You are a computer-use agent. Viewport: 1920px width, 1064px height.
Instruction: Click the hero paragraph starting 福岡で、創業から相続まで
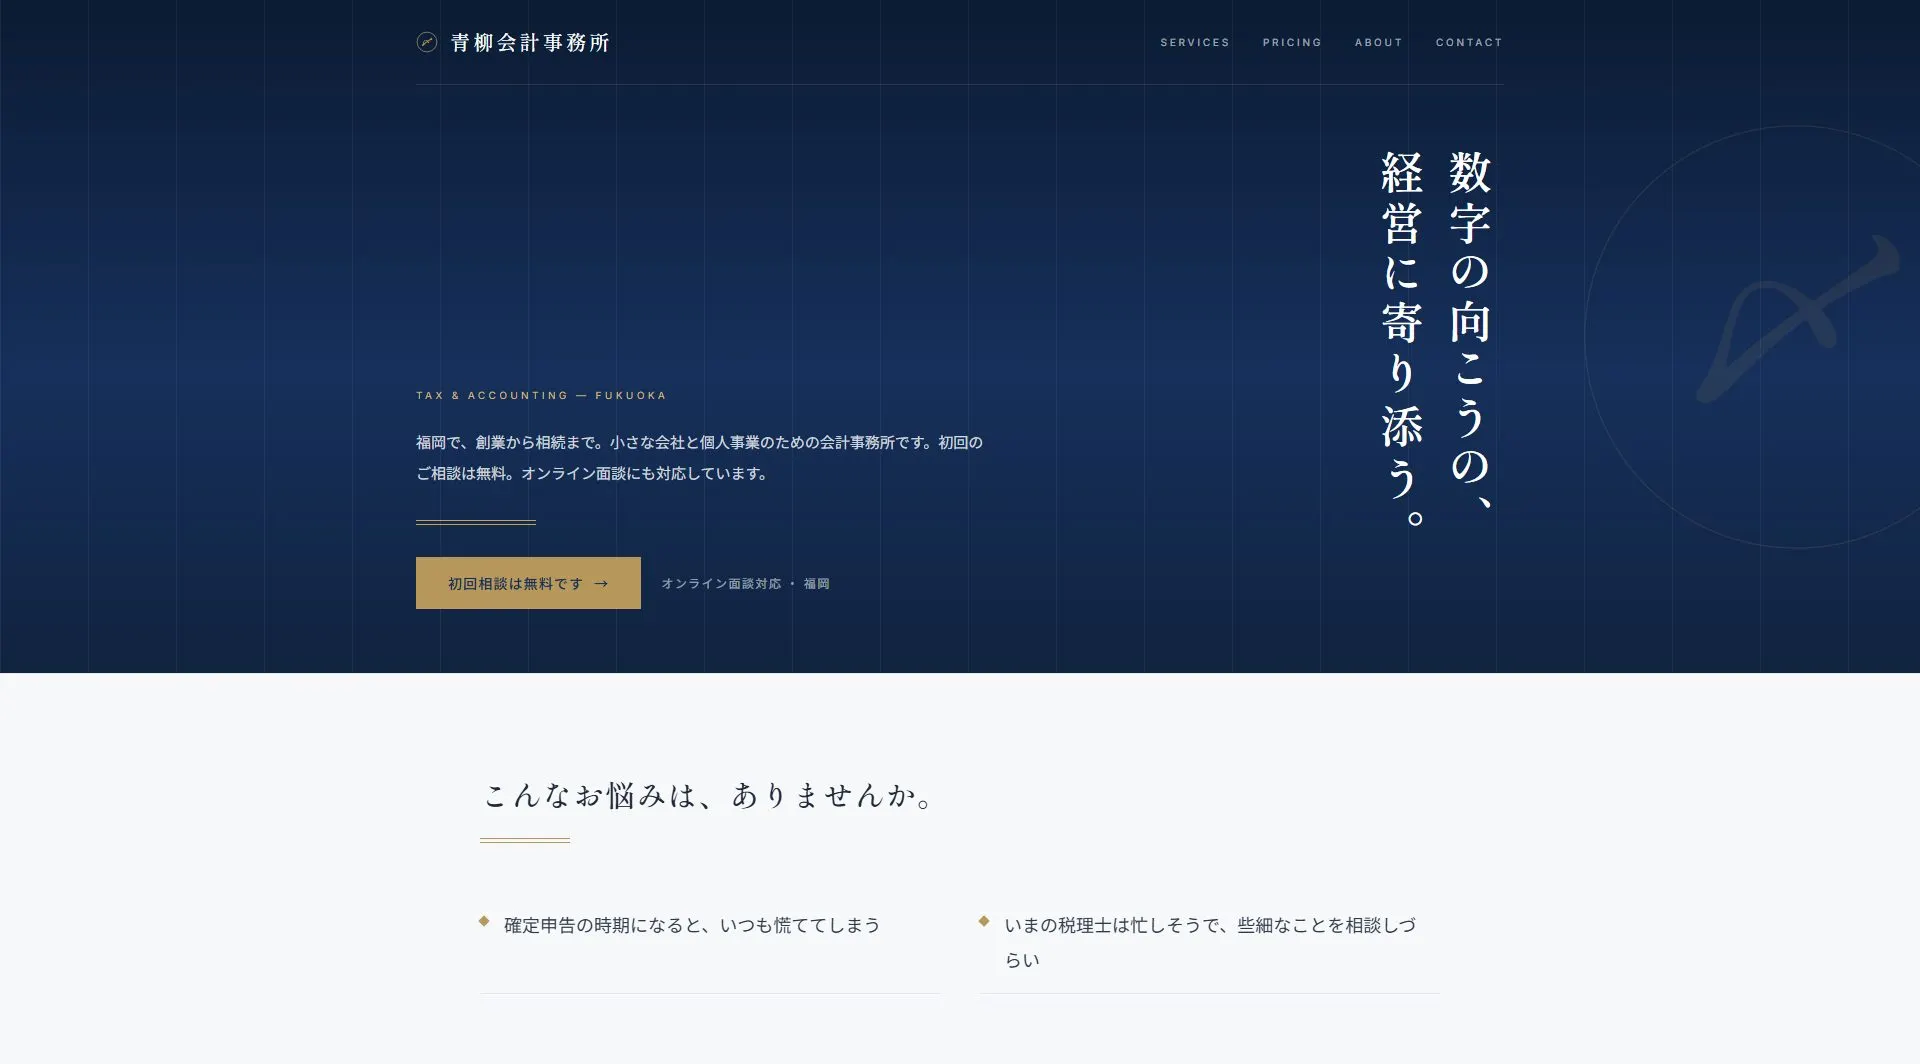(x=700, y=458)
